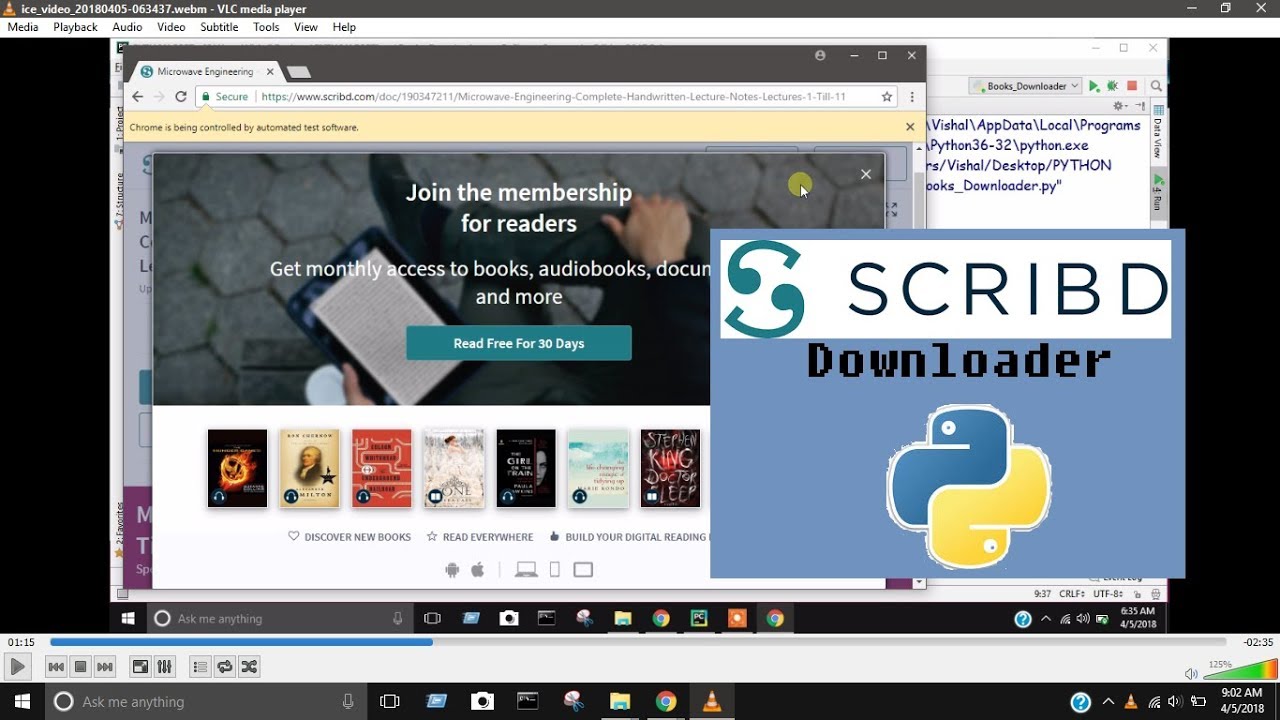Toggle VLC loop mode
Viewport: 1280px width, 720px height.
[x=225, y=667]
